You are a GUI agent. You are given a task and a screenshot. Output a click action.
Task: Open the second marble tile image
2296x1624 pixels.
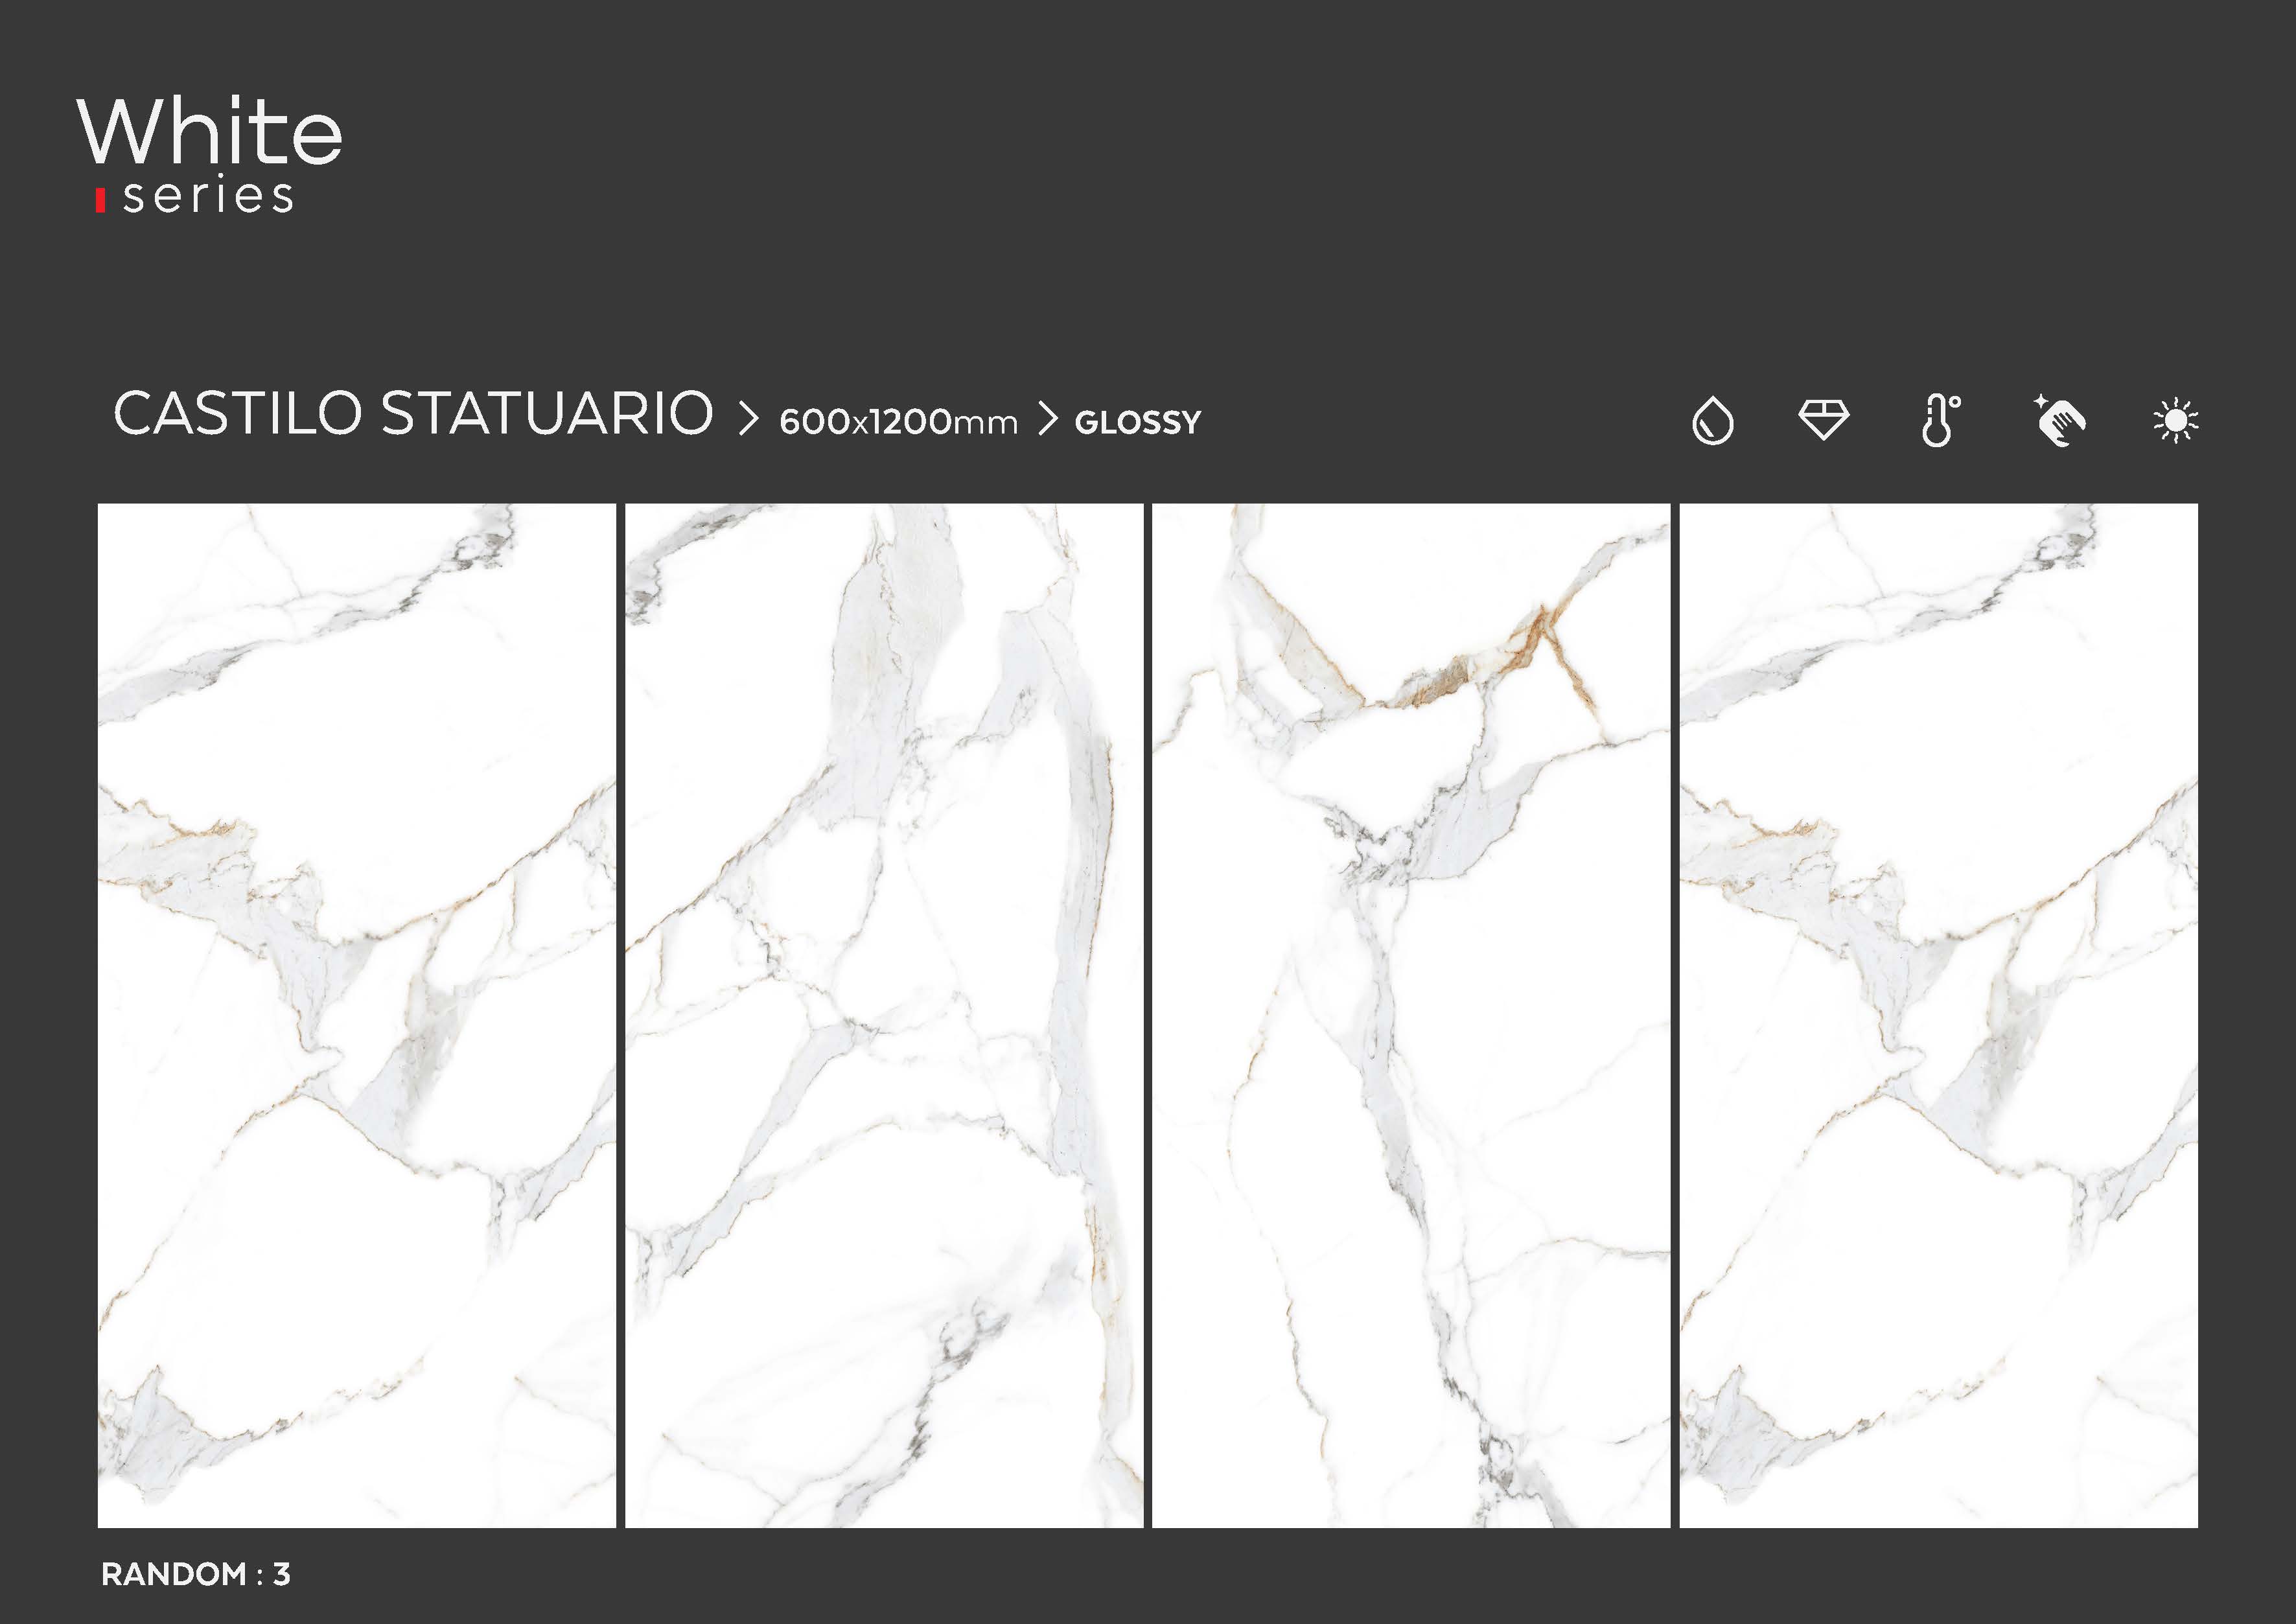884,1014
